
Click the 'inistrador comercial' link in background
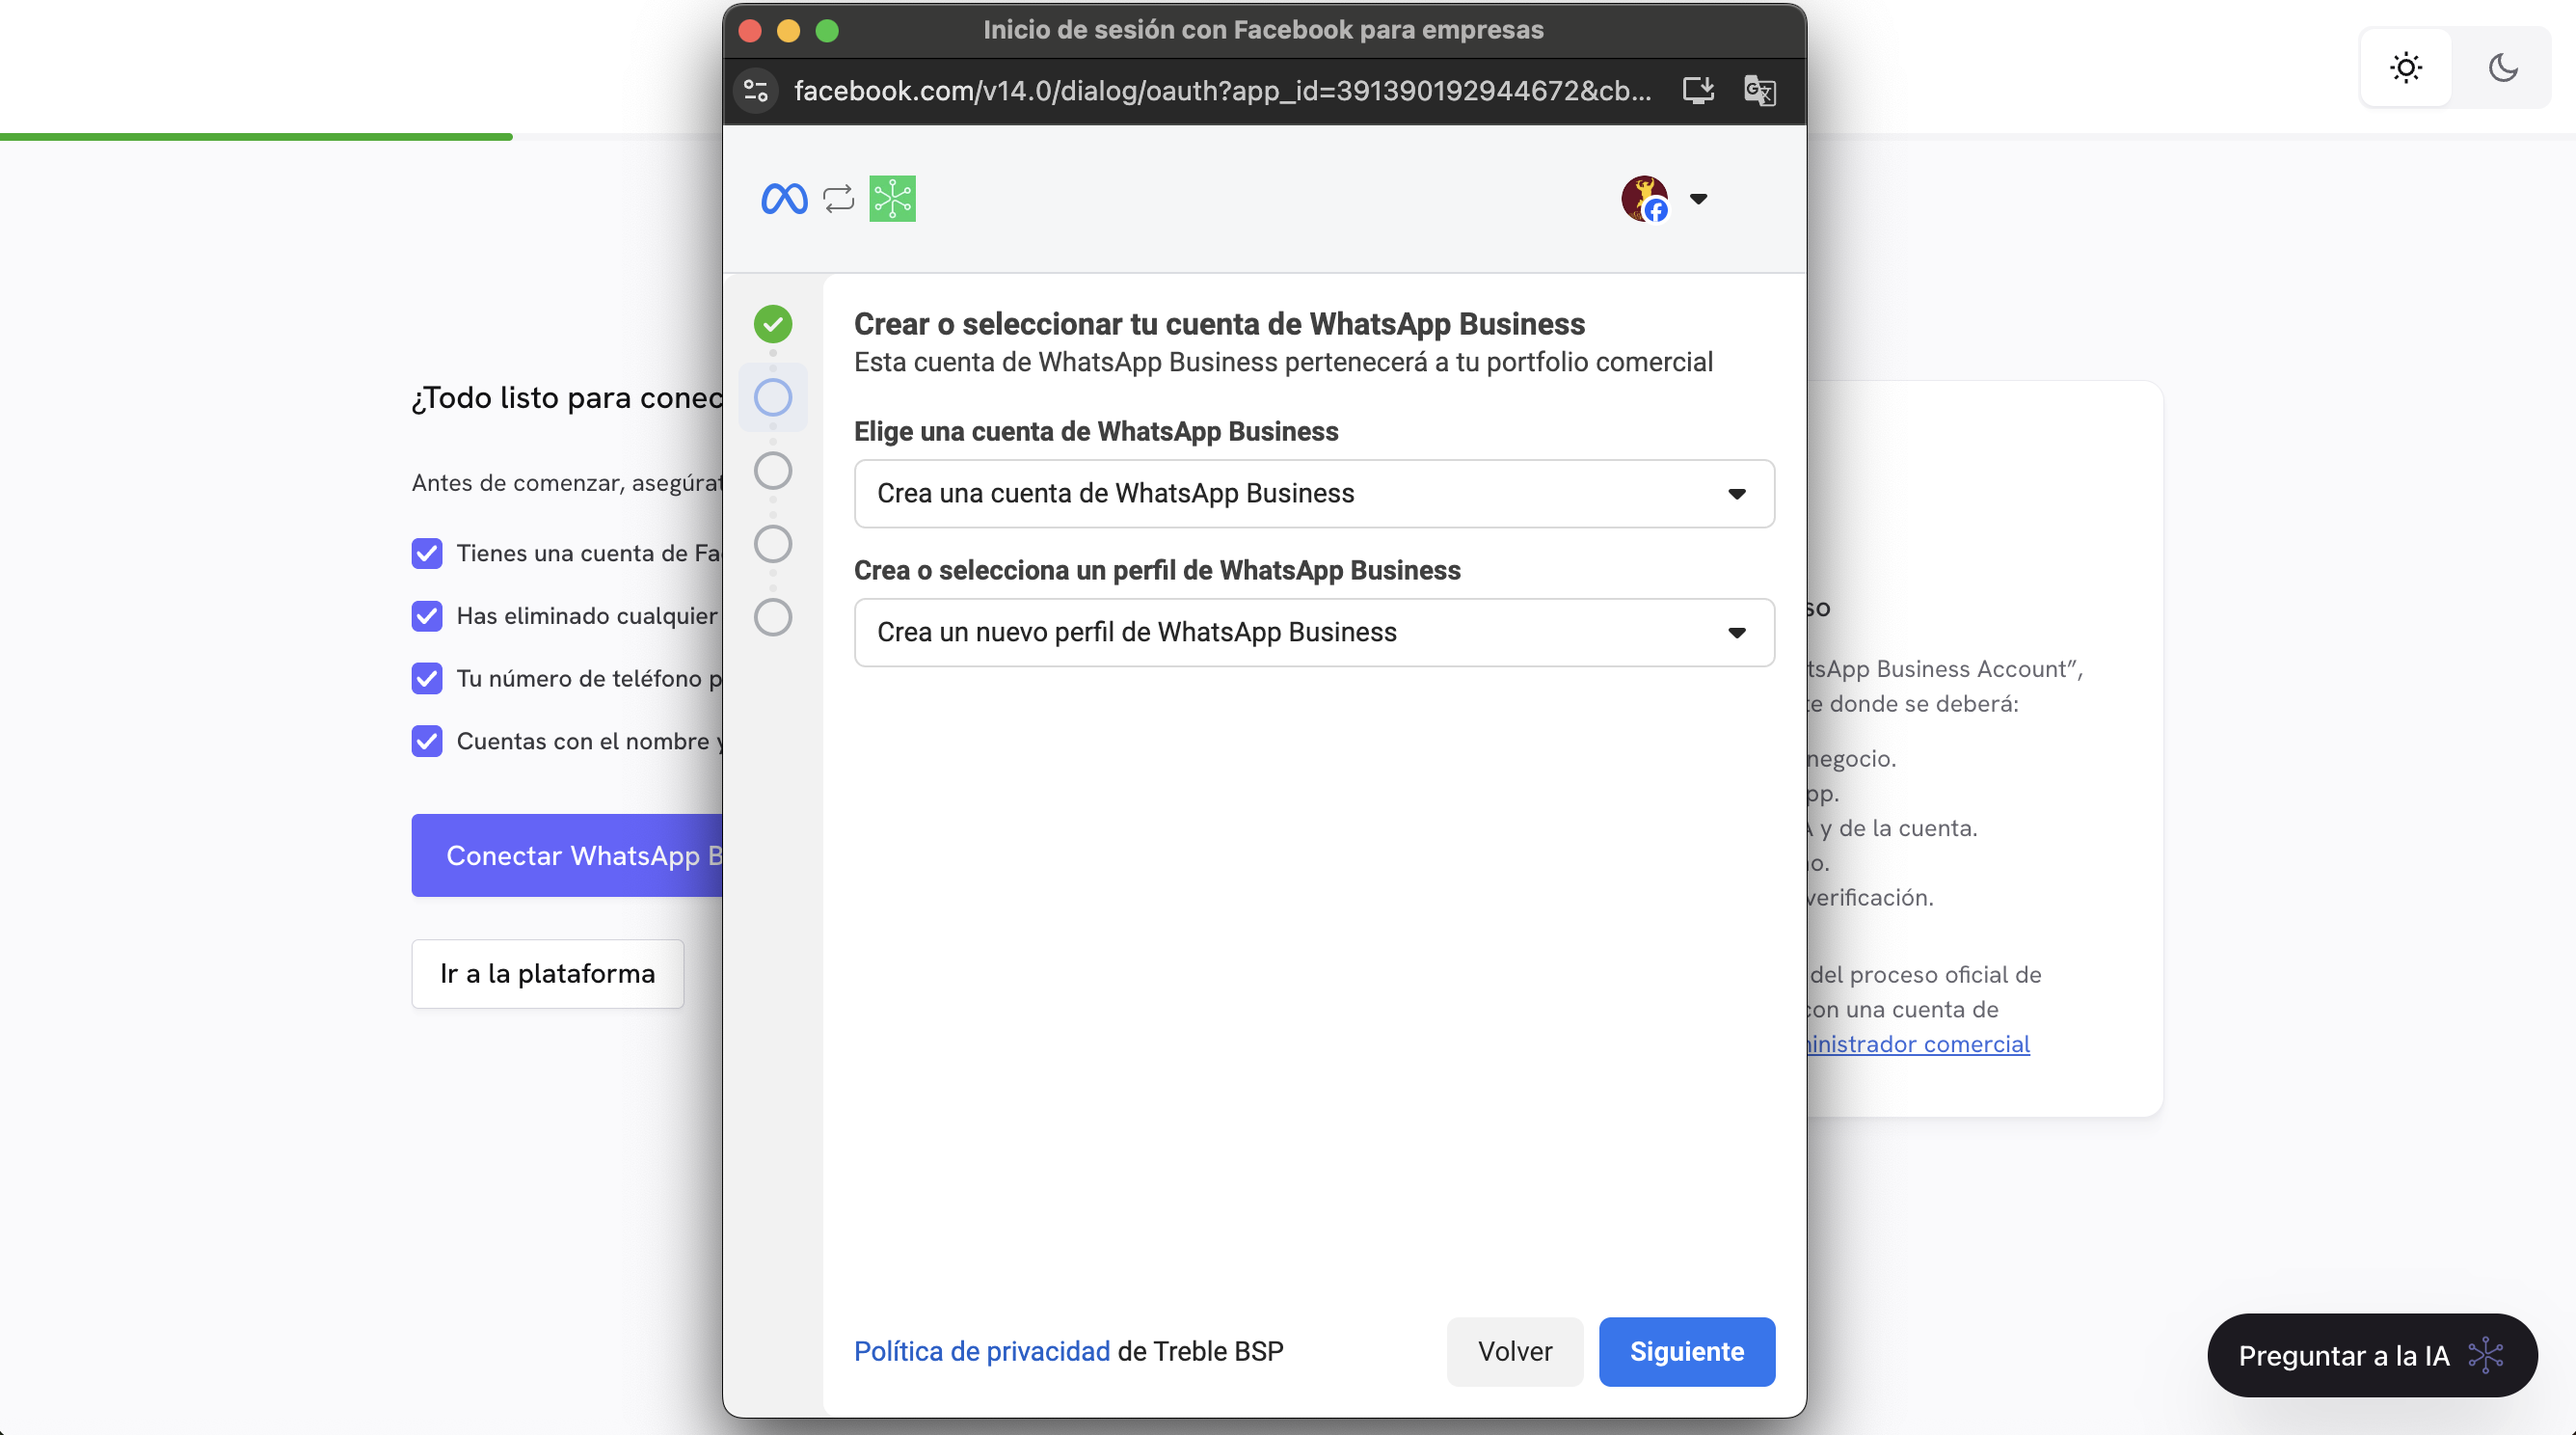click(x=1918, y=1044)
